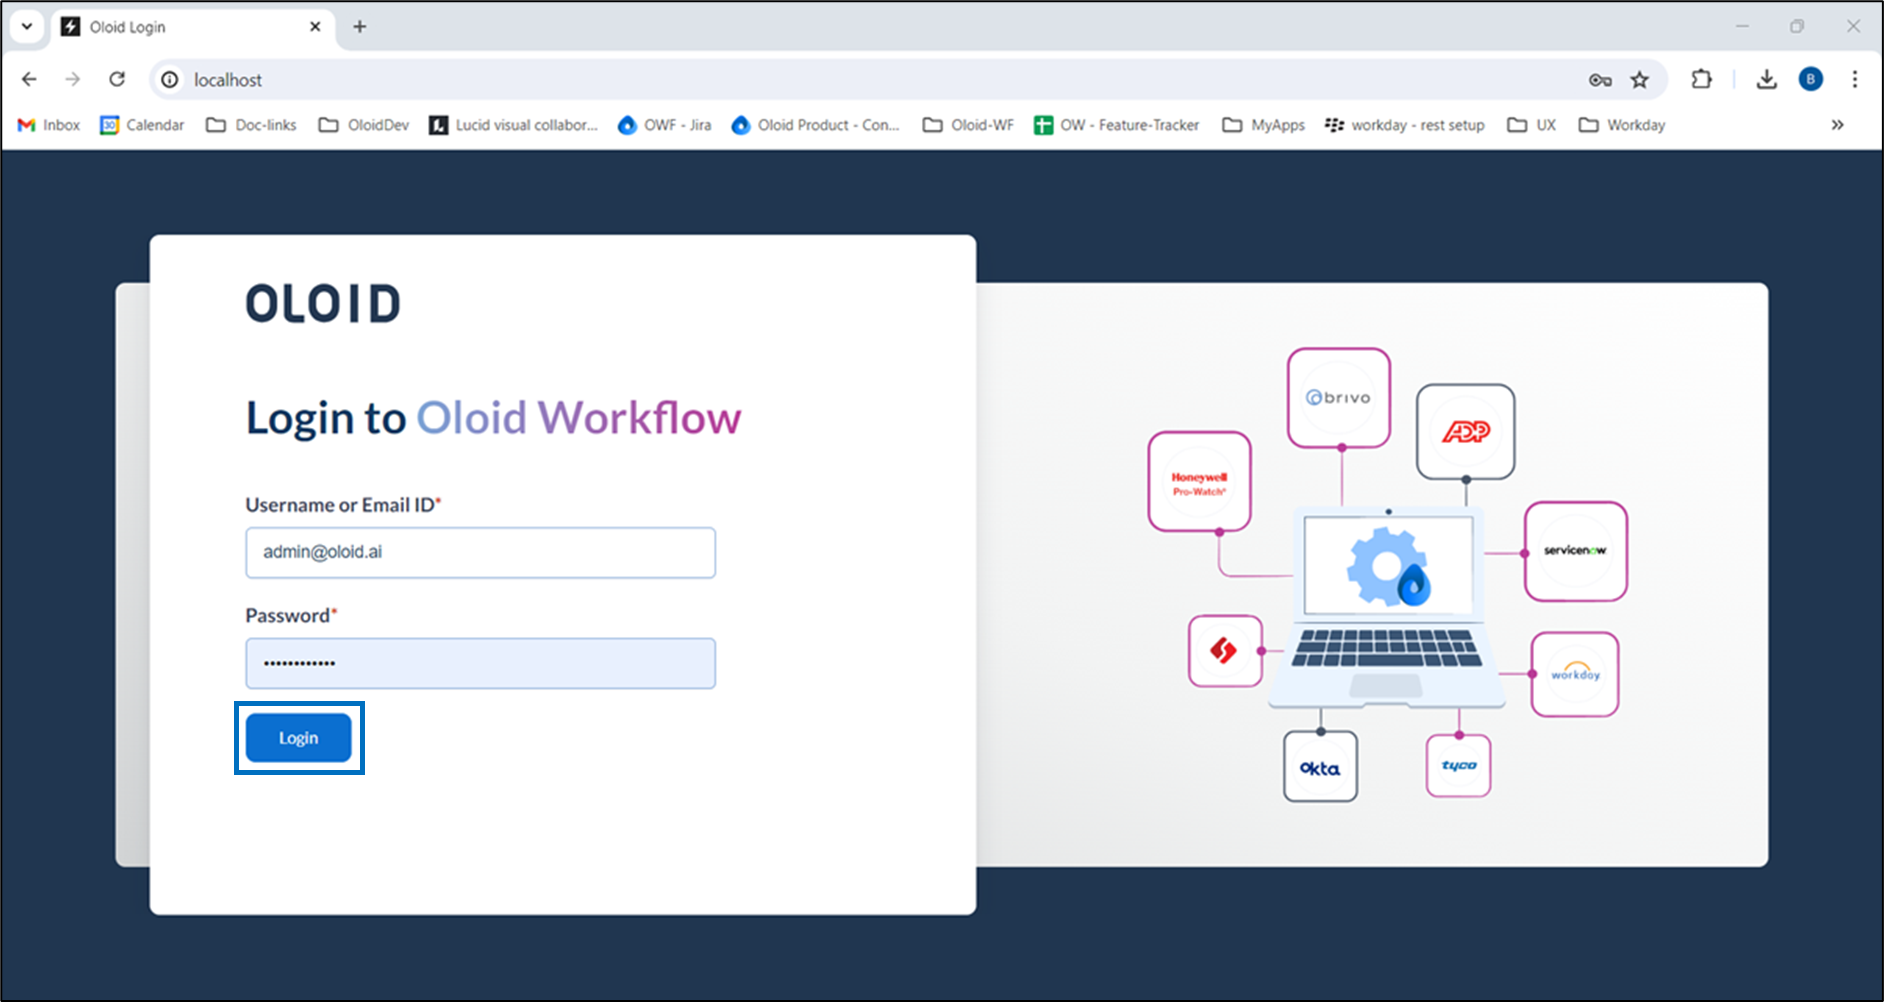1884x1002 pixels.
Task: Open a new tab with plus button
Action: tap(360, 27)
